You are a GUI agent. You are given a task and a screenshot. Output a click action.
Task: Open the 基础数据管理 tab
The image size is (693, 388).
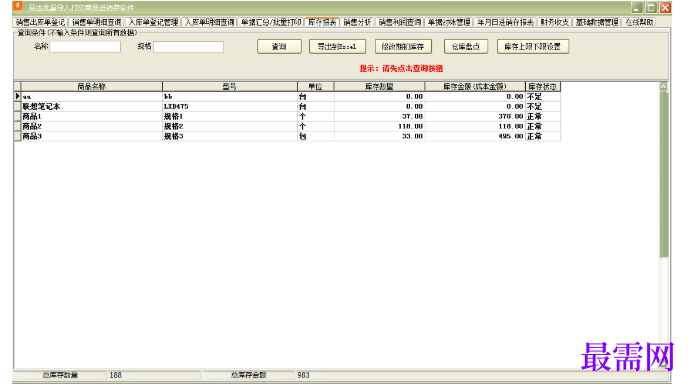pyautogui.click(x=597, y=22)
